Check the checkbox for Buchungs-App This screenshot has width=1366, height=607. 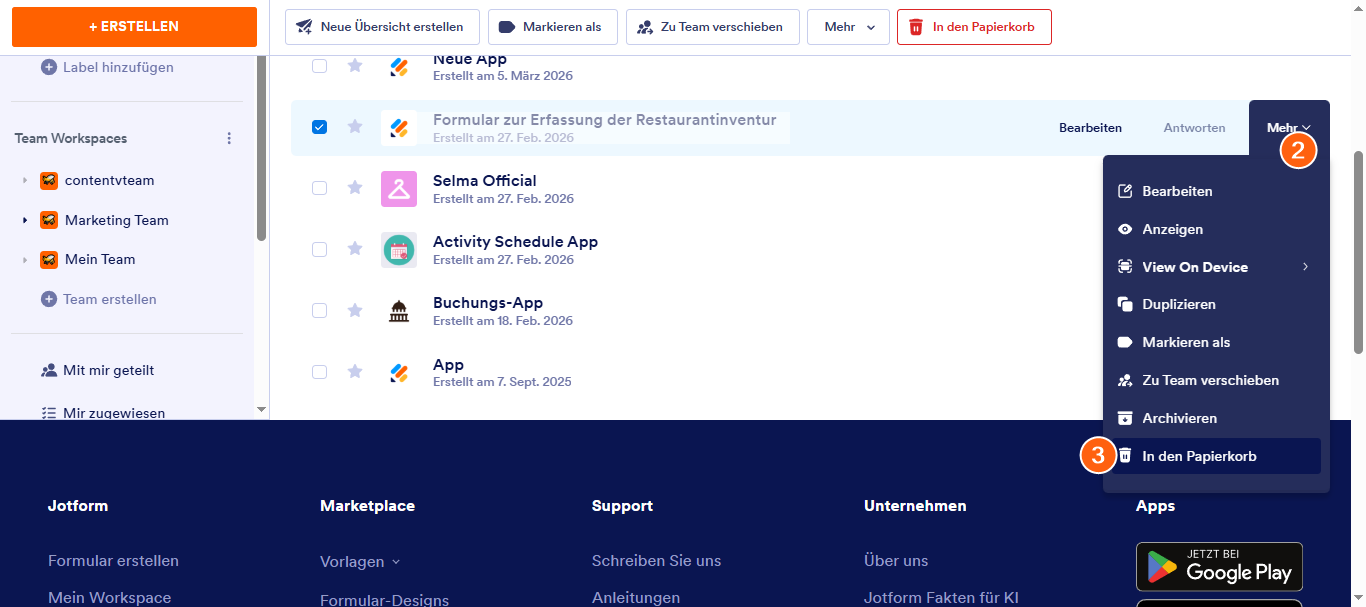click(x=319, y=310)
